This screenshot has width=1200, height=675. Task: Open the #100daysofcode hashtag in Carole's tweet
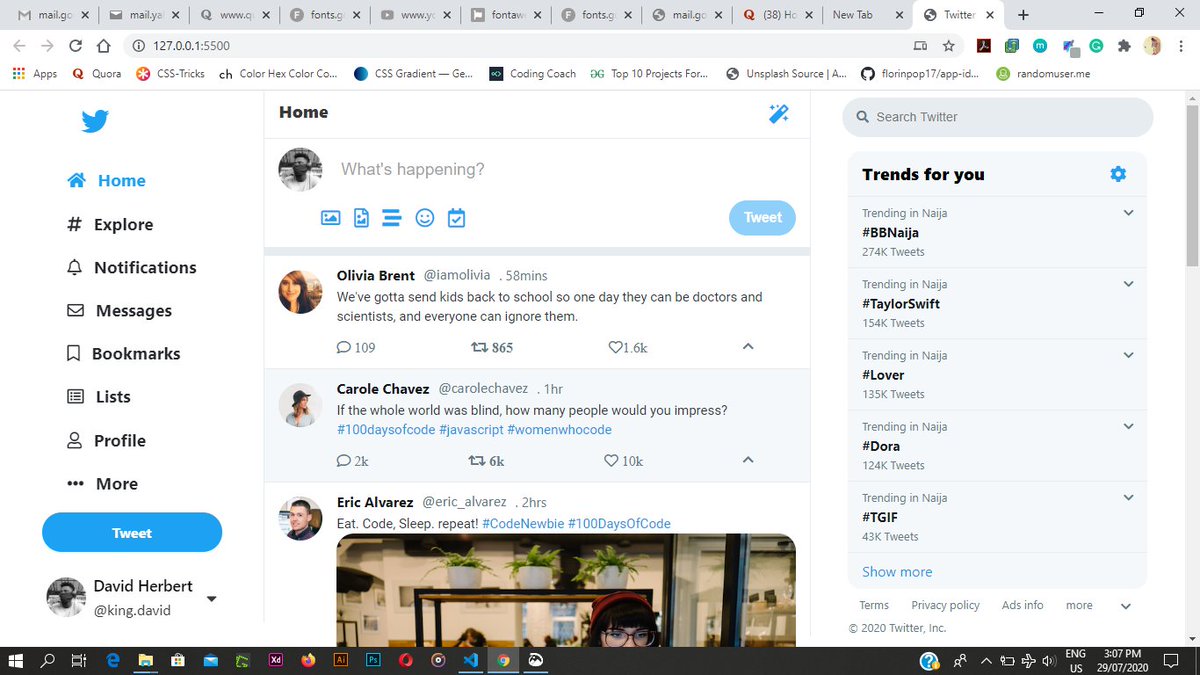(x=385, y=430)
